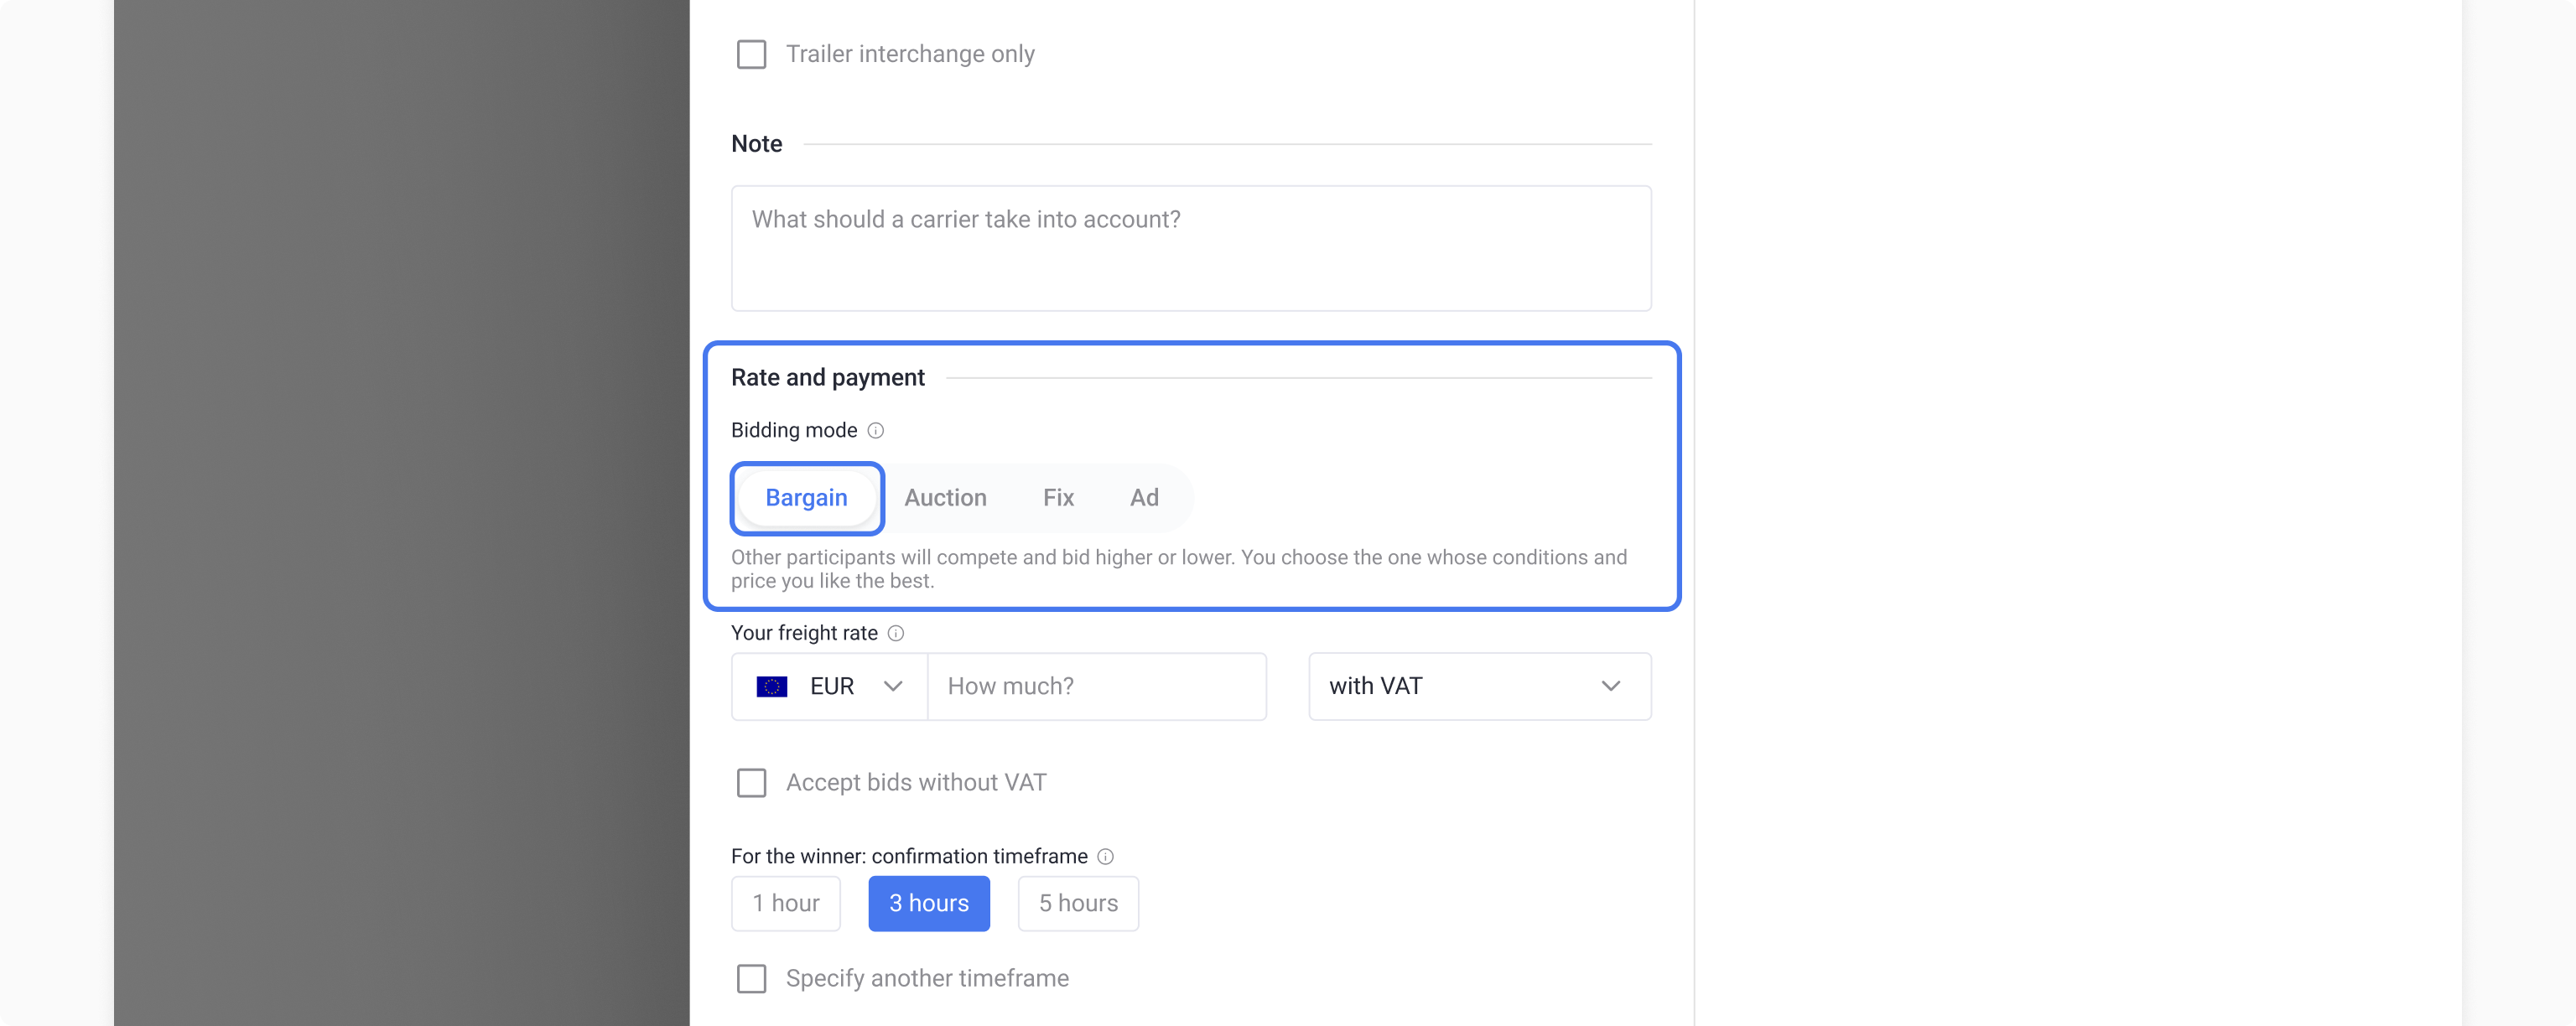Set confirmation timeframe to 1 hour
The height and width of the screenshot is (1026, 2576).
(x=786, y=903)
